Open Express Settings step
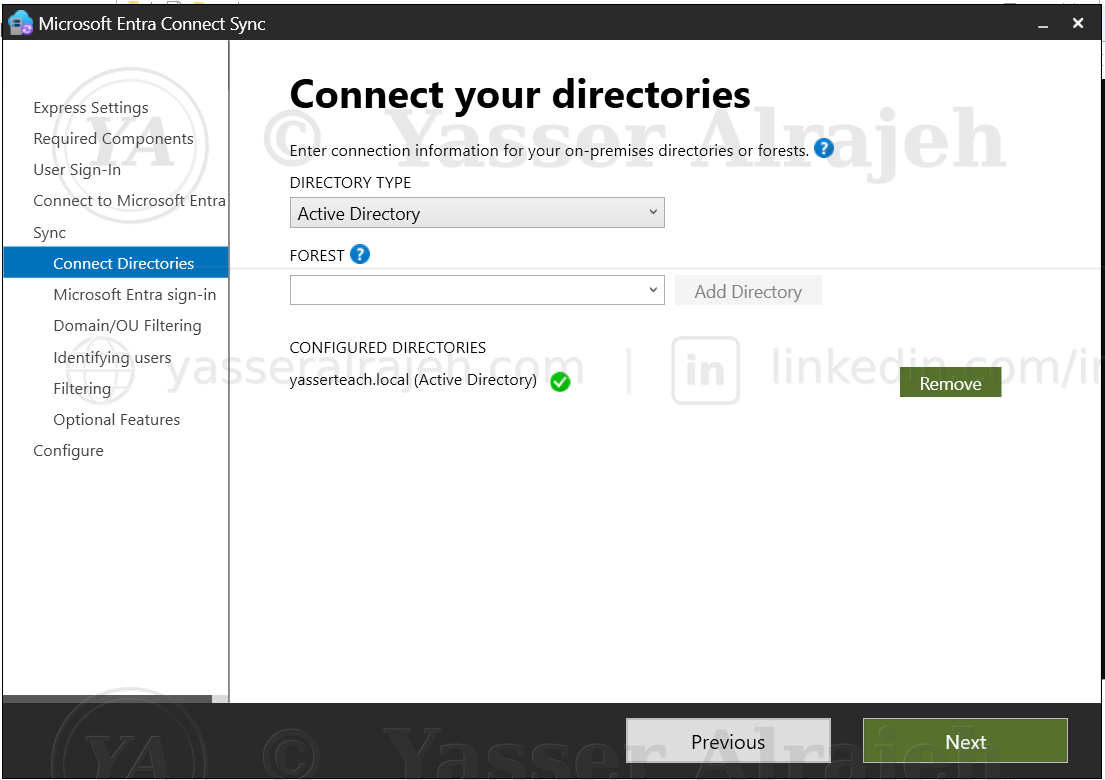This screenshot has height=780, width=1105. point(91,108)
